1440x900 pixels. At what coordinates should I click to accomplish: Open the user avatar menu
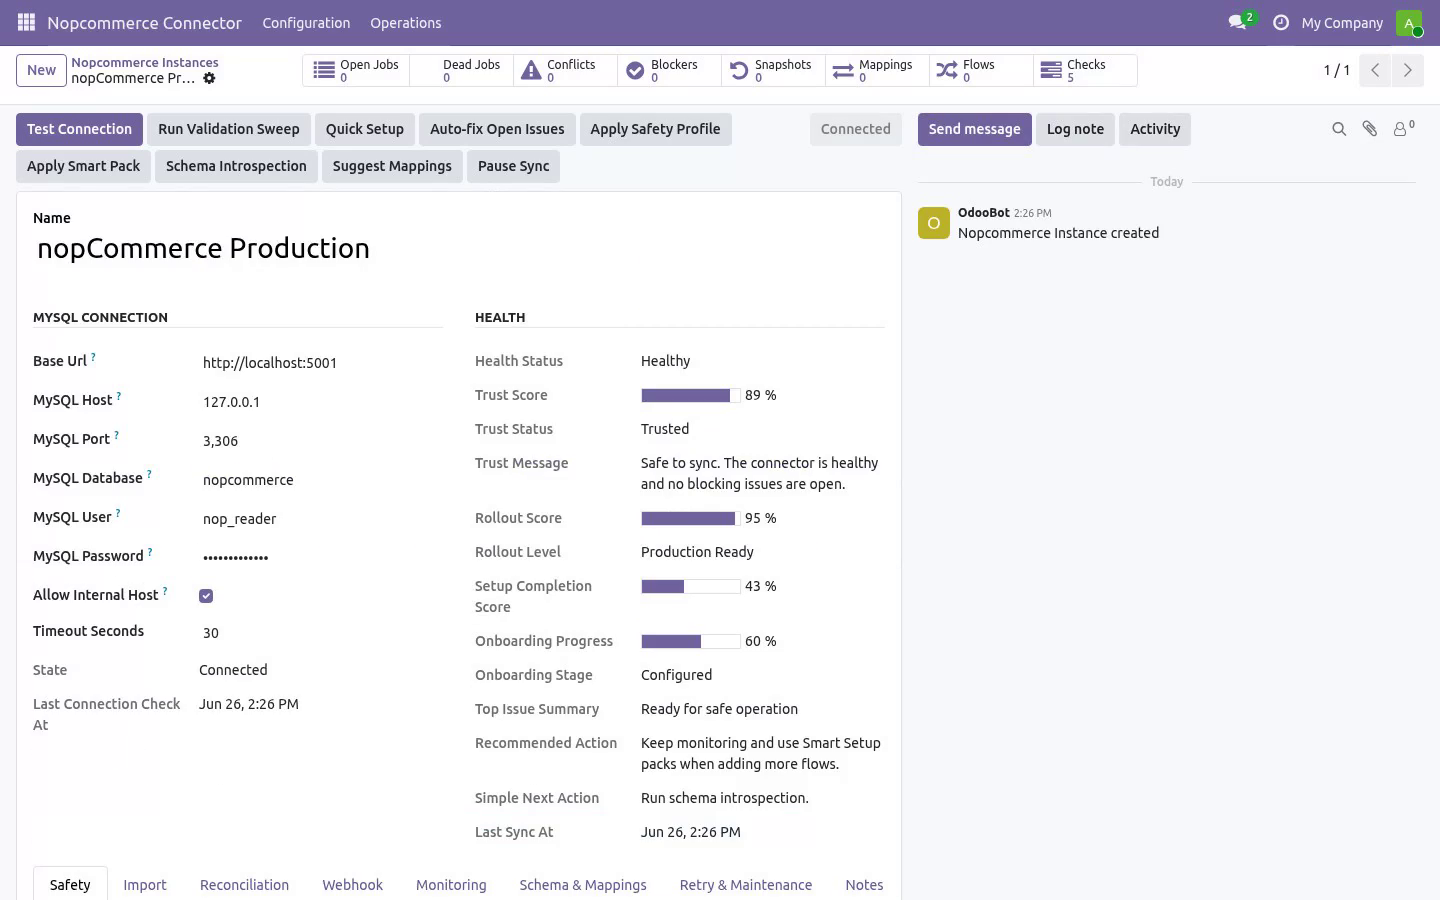pyautogui.click(x=1409, y=22)
